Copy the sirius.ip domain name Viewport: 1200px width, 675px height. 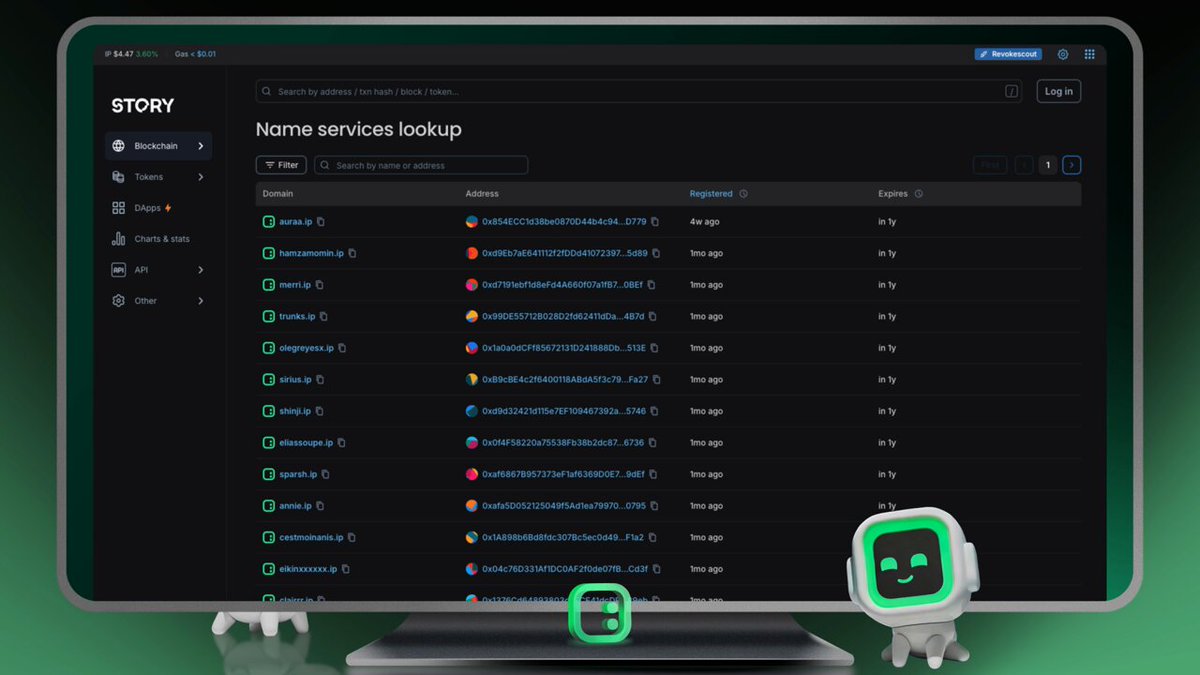point(320,380)
